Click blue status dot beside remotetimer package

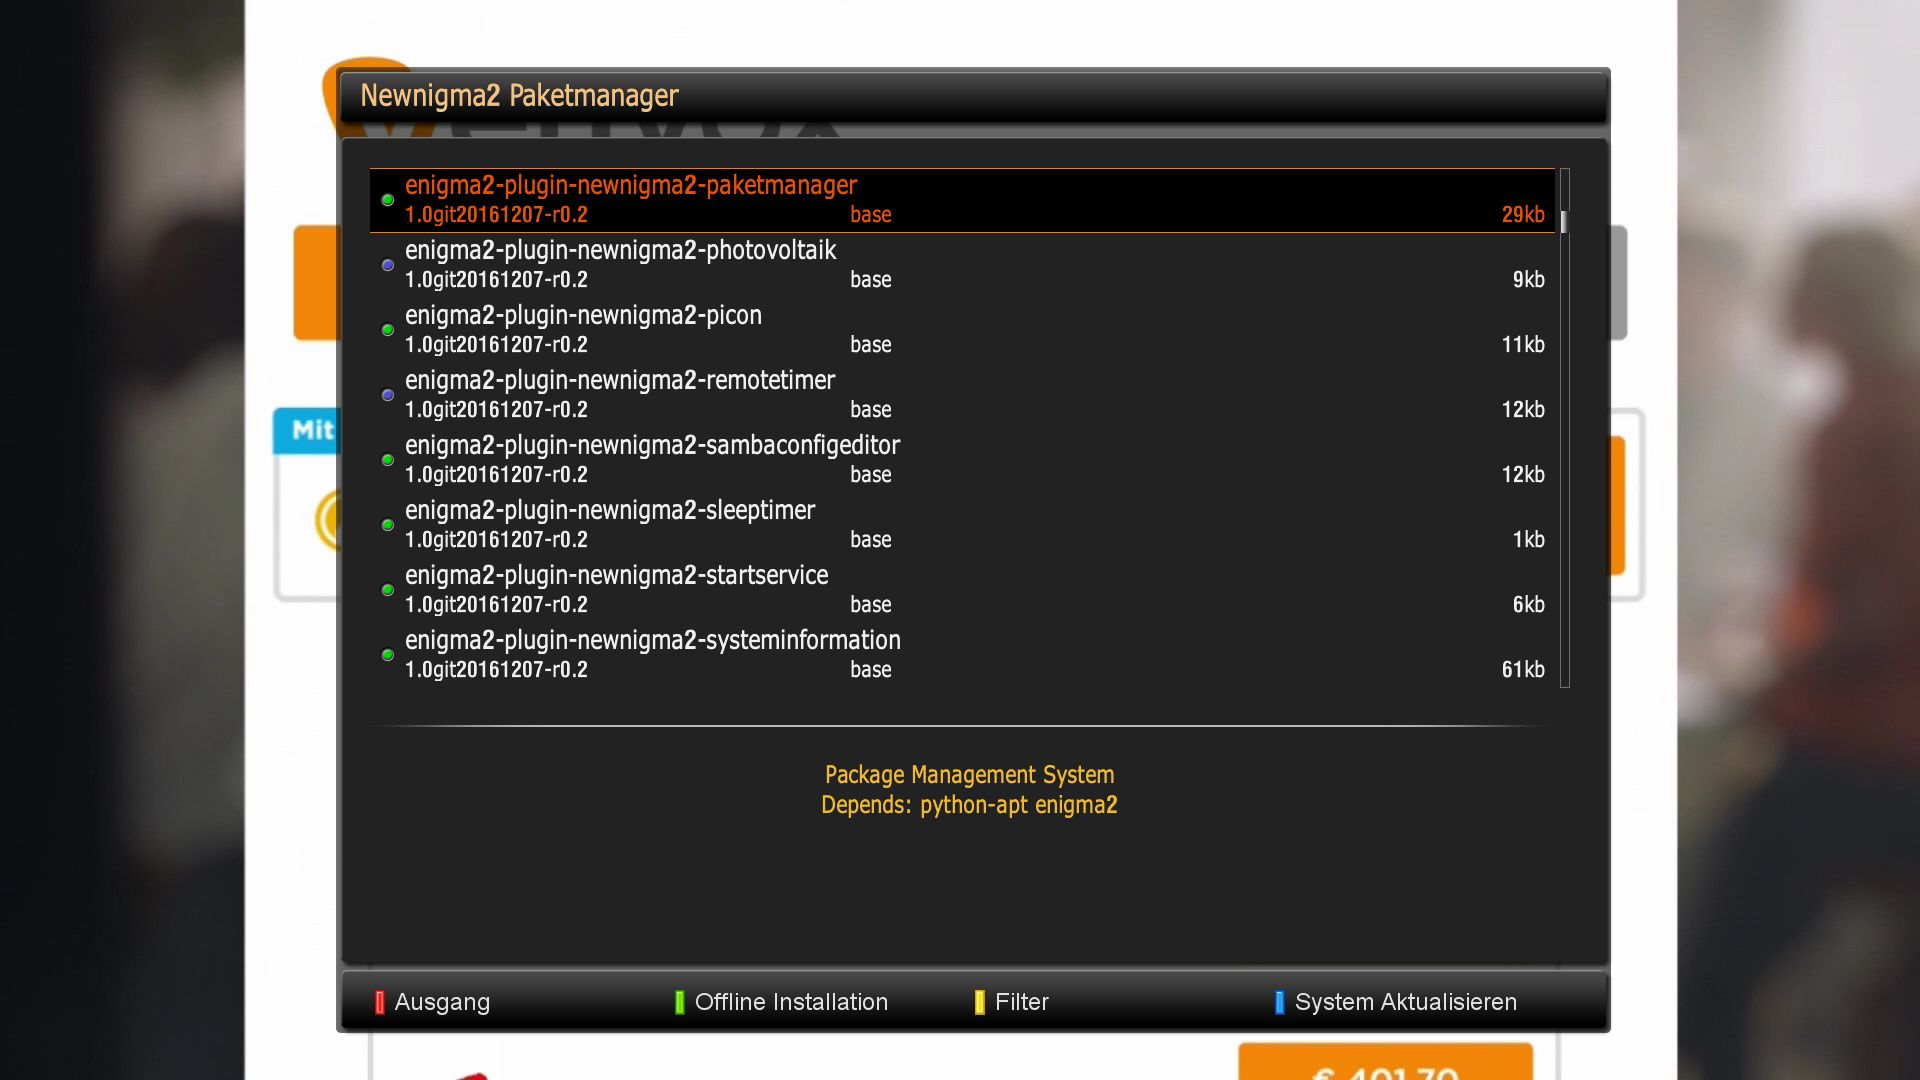(388, 395)
